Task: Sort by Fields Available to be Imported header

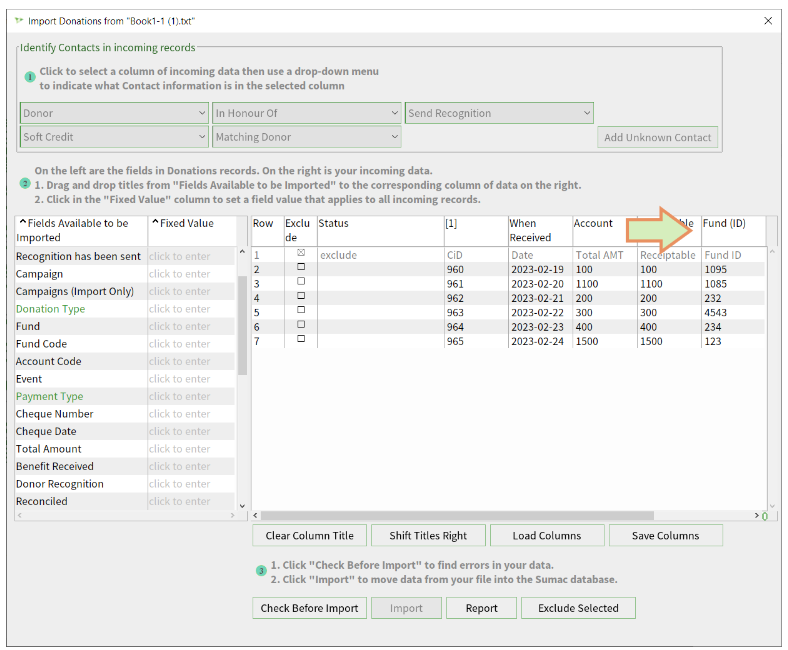Action: pyautogui.click(x=81, y=230)
